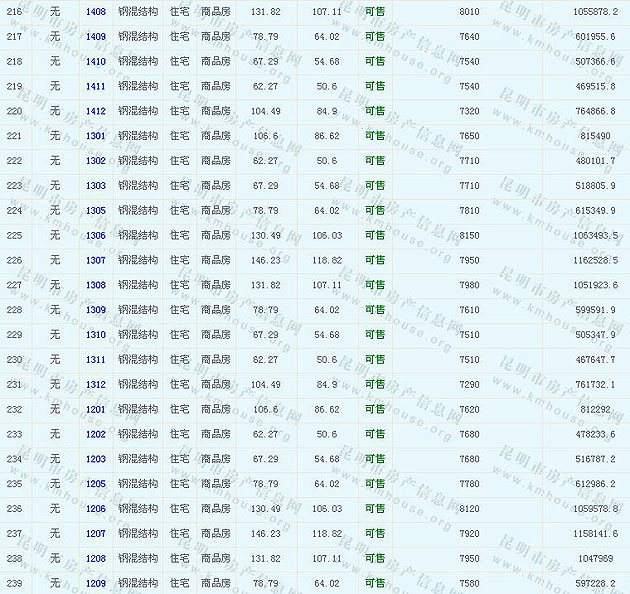
Task: Click room 1311 link
Action: click(x=95, y=360)
